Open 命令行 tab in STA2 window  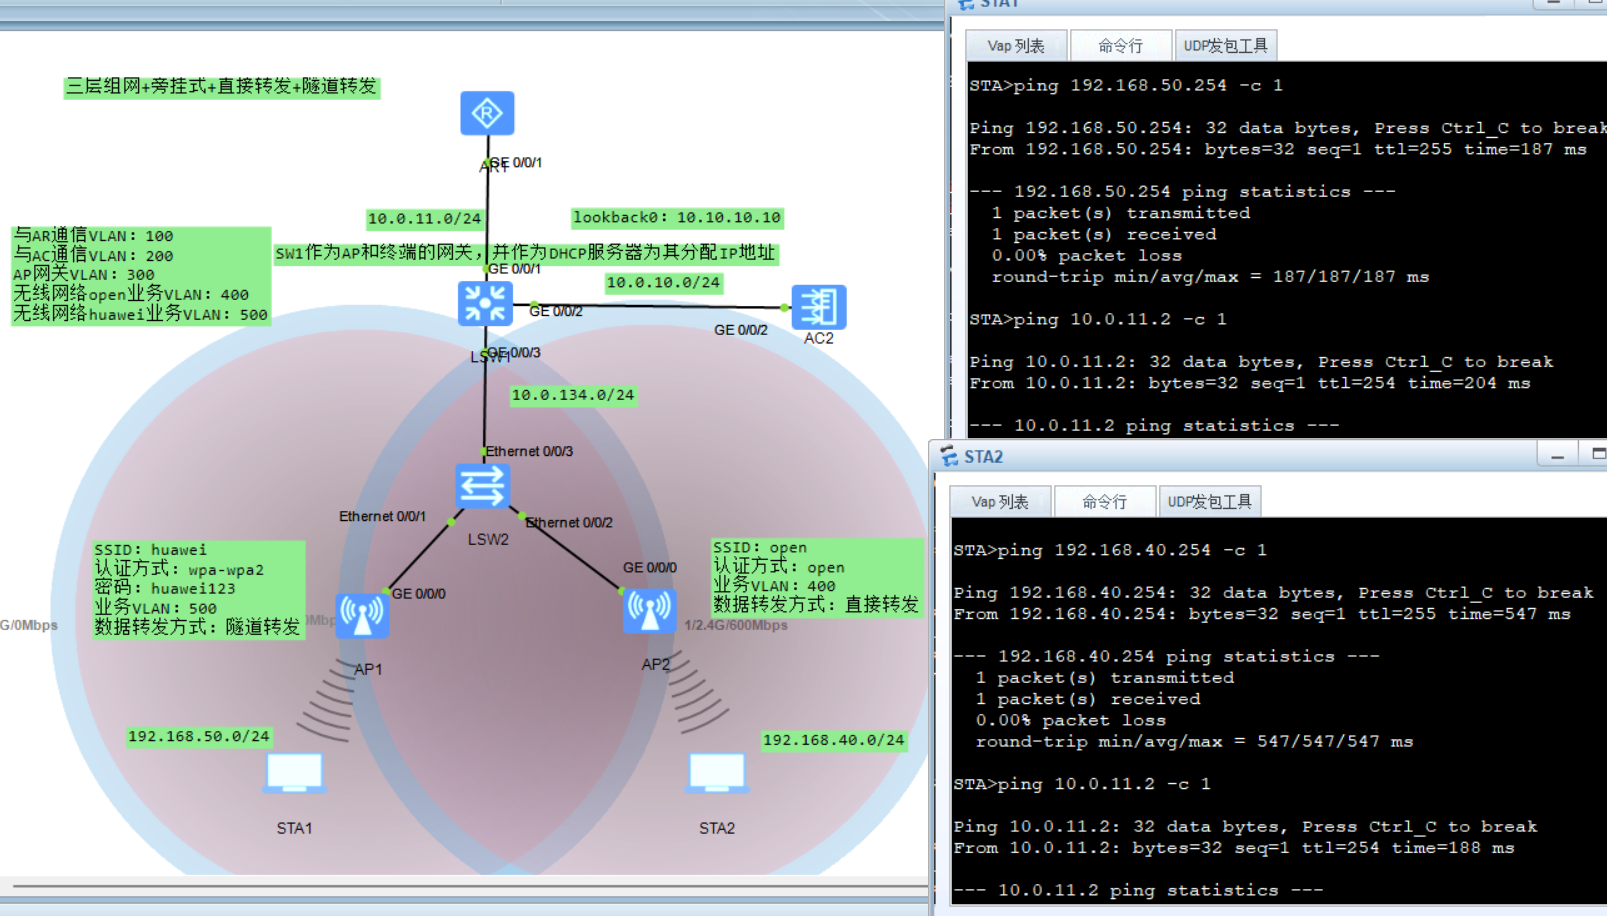coord(1104,502)
